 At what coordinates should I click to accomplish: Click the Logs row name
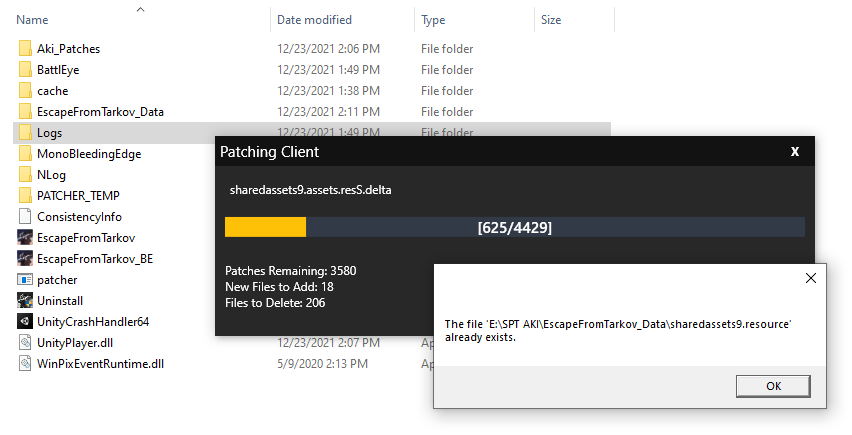coord(49,133)
